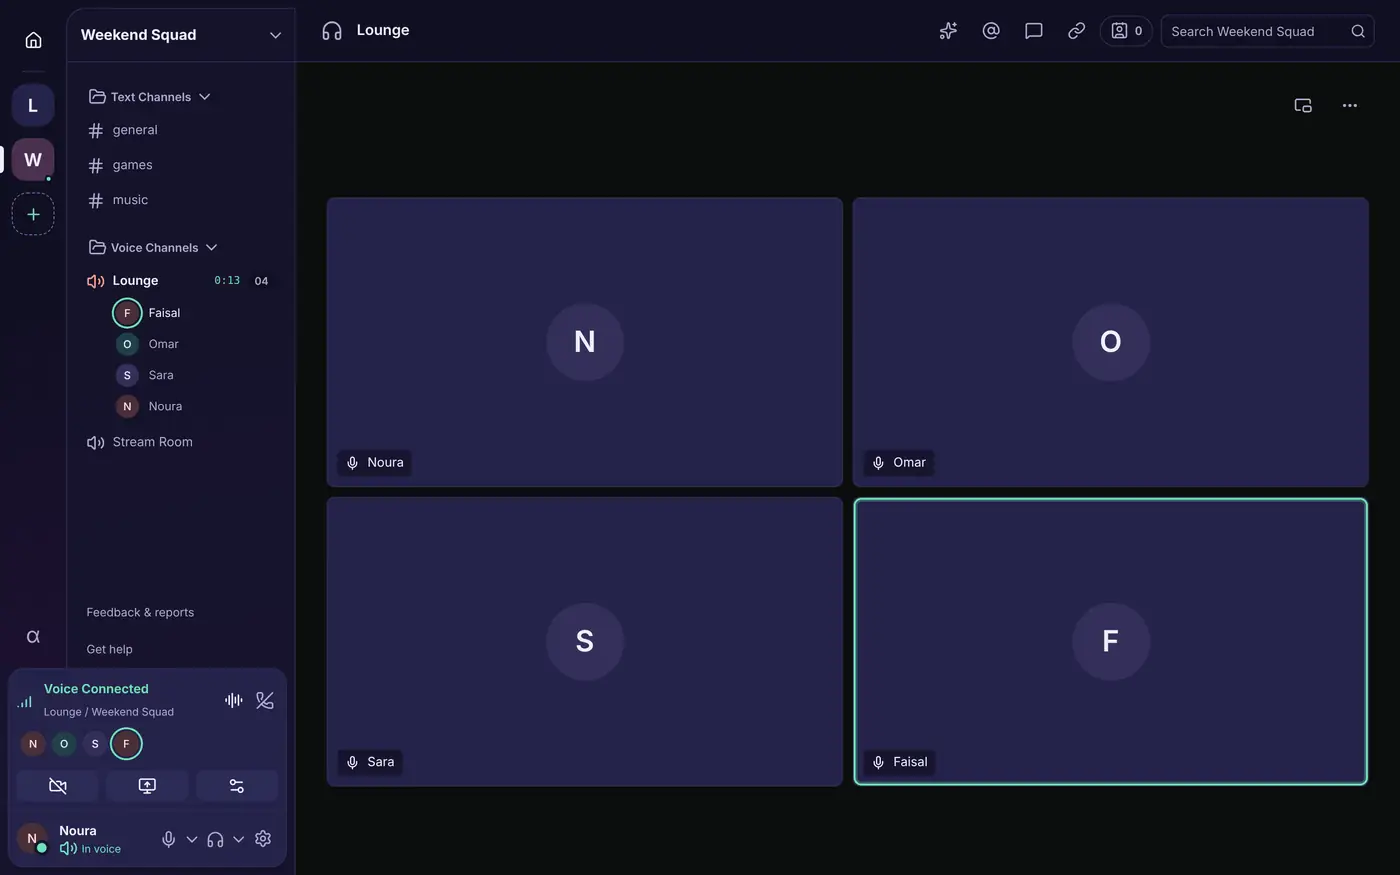The image size is (1400, 875).
Task: Click the search magnifier icon
Action: [x=1358, y=31]
